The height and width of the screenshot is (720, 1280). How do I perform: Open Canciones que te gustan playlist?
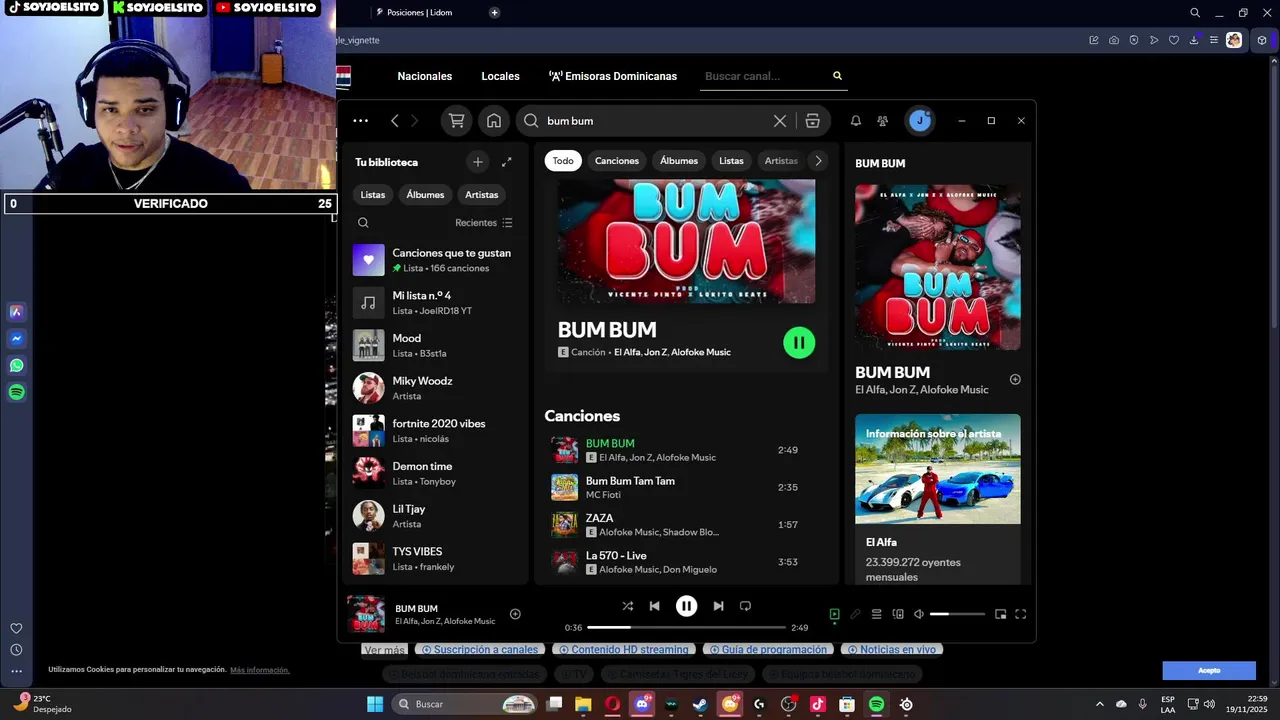coord(437,260)
